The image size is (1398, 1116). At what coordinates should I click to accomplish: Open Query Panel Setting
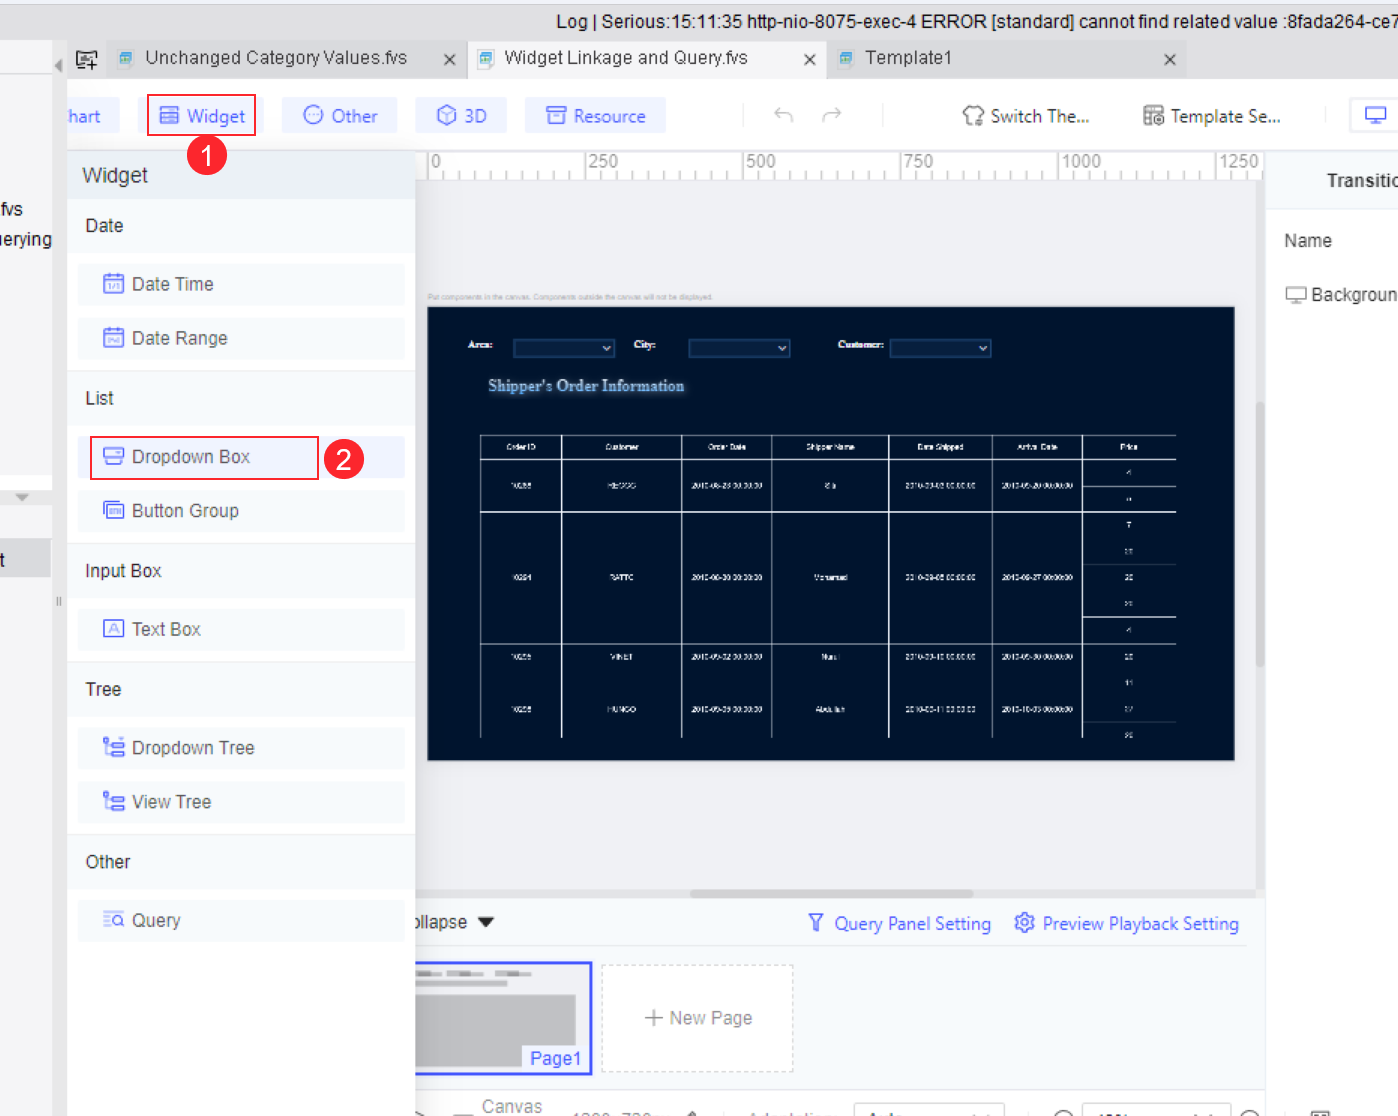899,924
